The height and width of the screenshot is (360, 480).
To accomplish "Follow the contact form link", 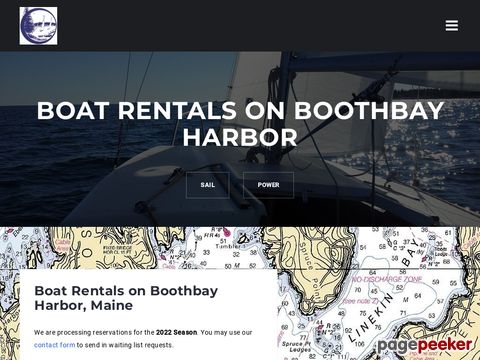I will (x=55, y=345).
